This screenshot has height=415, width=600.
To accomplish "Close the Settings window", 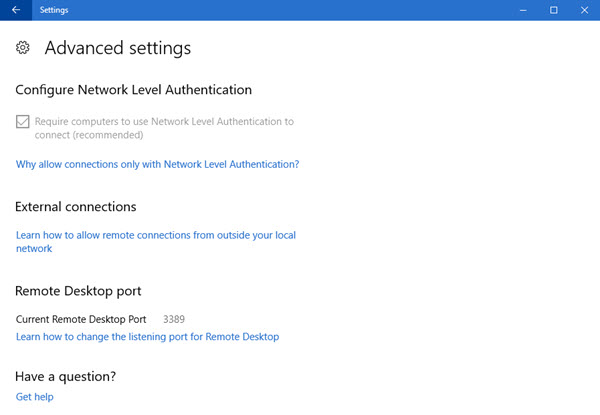I will click(x=583, y=10).
